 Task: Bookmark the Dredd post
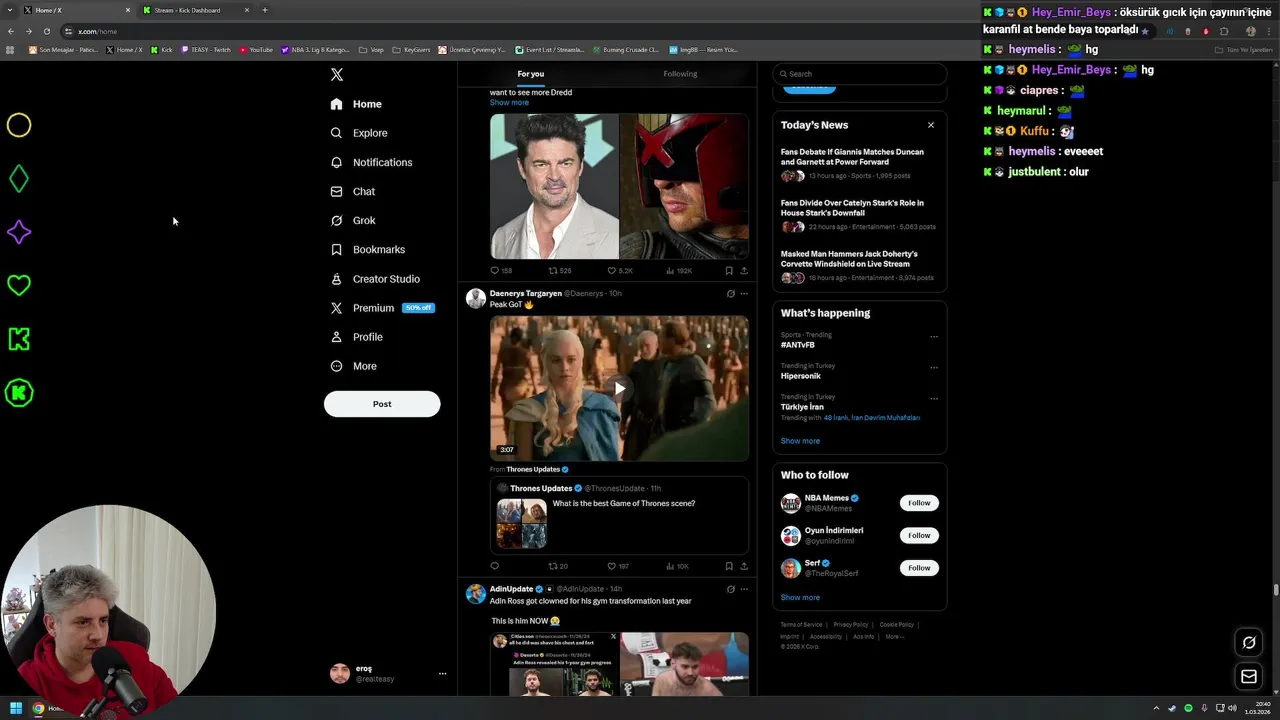(x=729, y=271)
